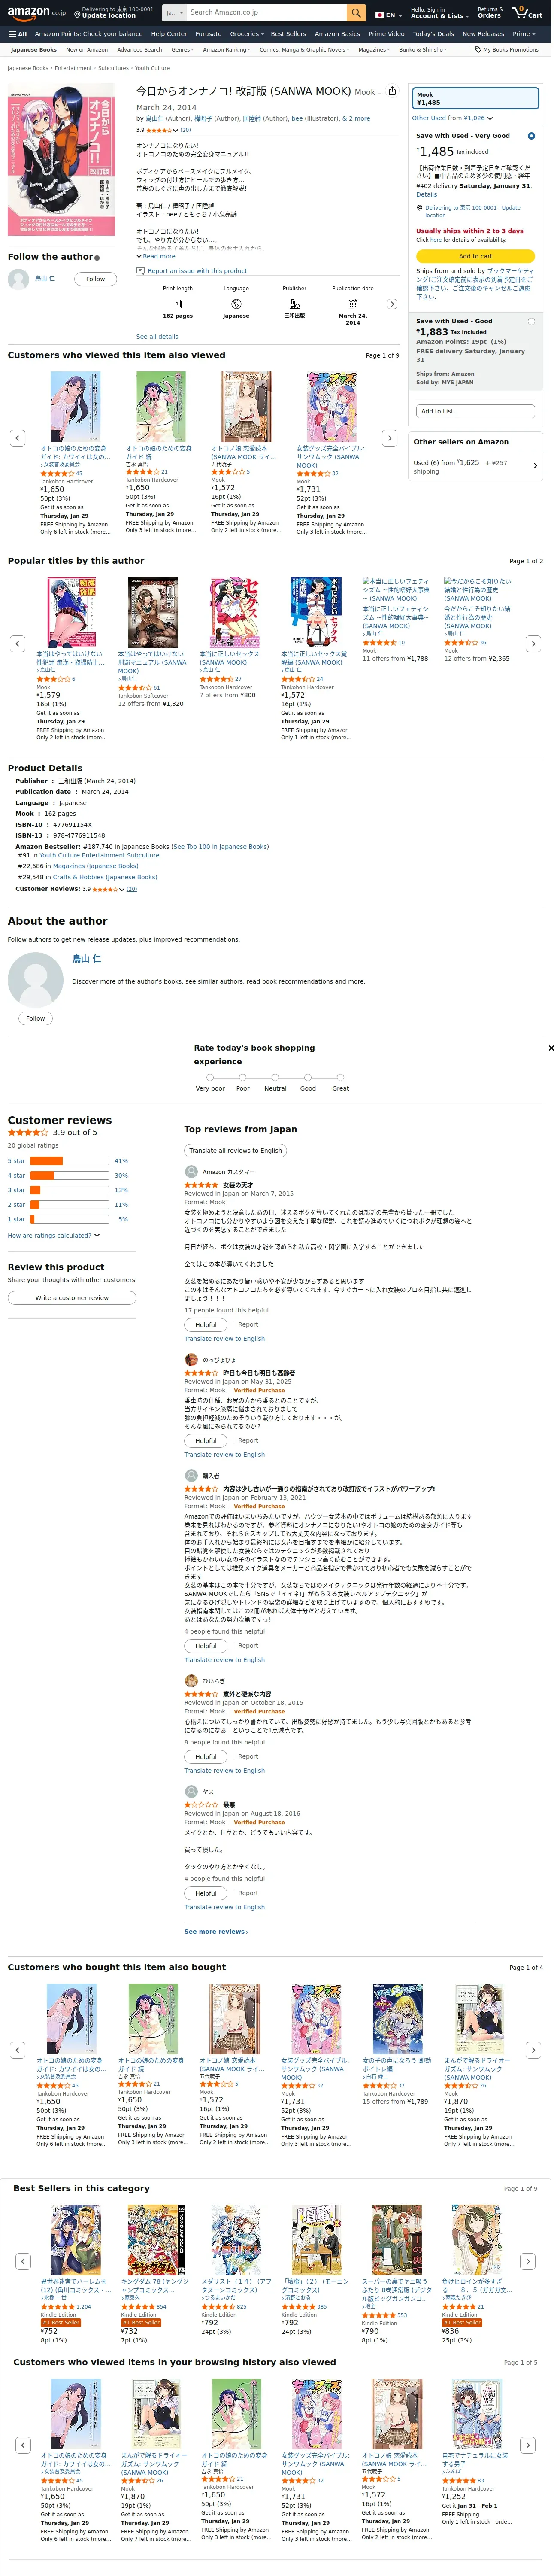Open the 'Other sellers' used offers chevron

[535, 465]
